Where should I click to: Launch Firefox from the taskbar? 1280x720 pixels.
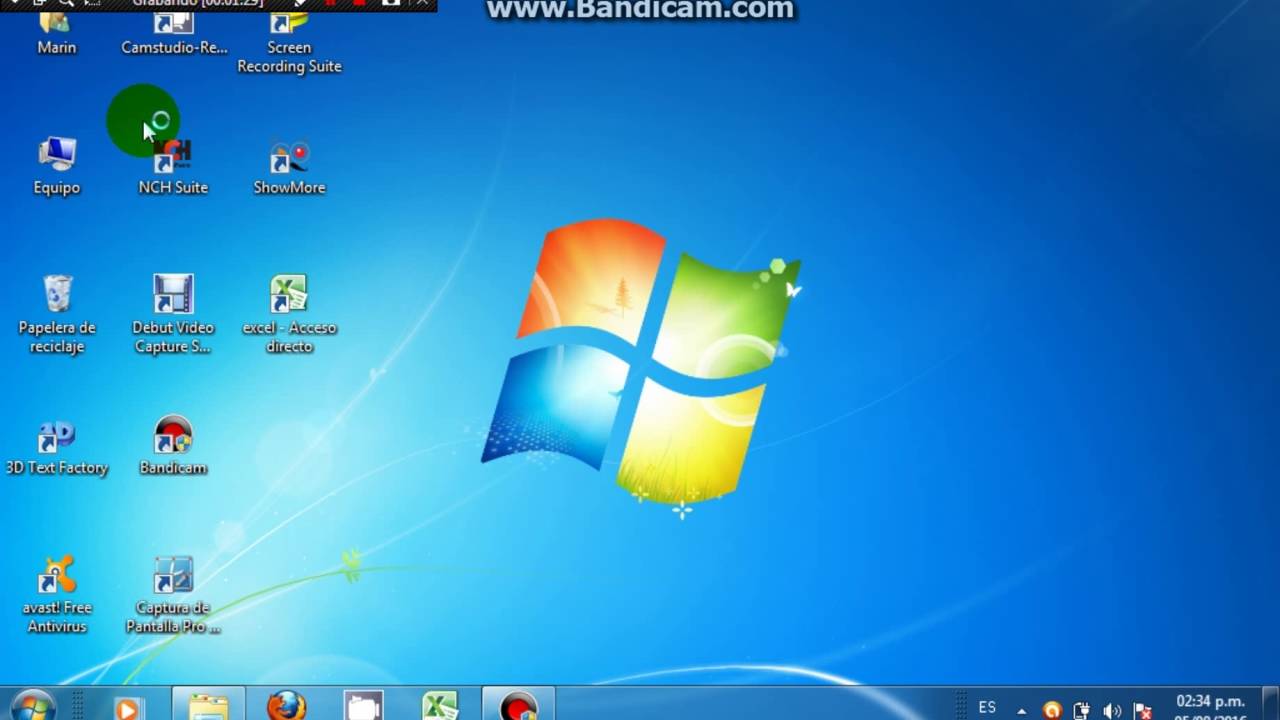(286, 706)
